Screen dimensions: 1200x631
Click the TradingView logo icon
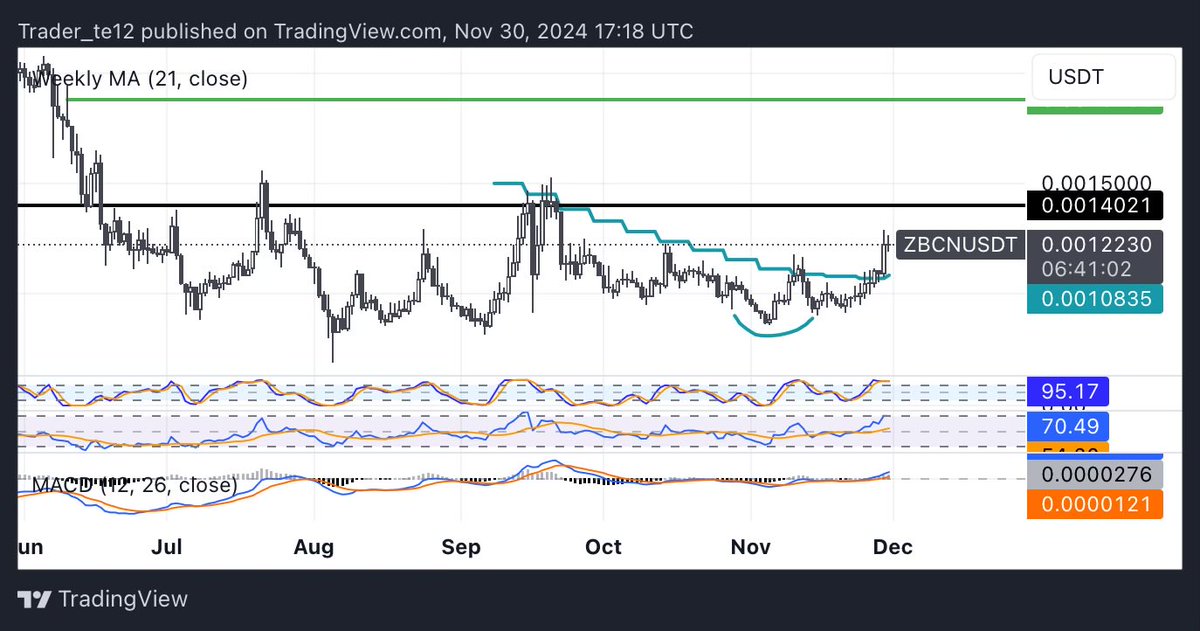[36, 600]
